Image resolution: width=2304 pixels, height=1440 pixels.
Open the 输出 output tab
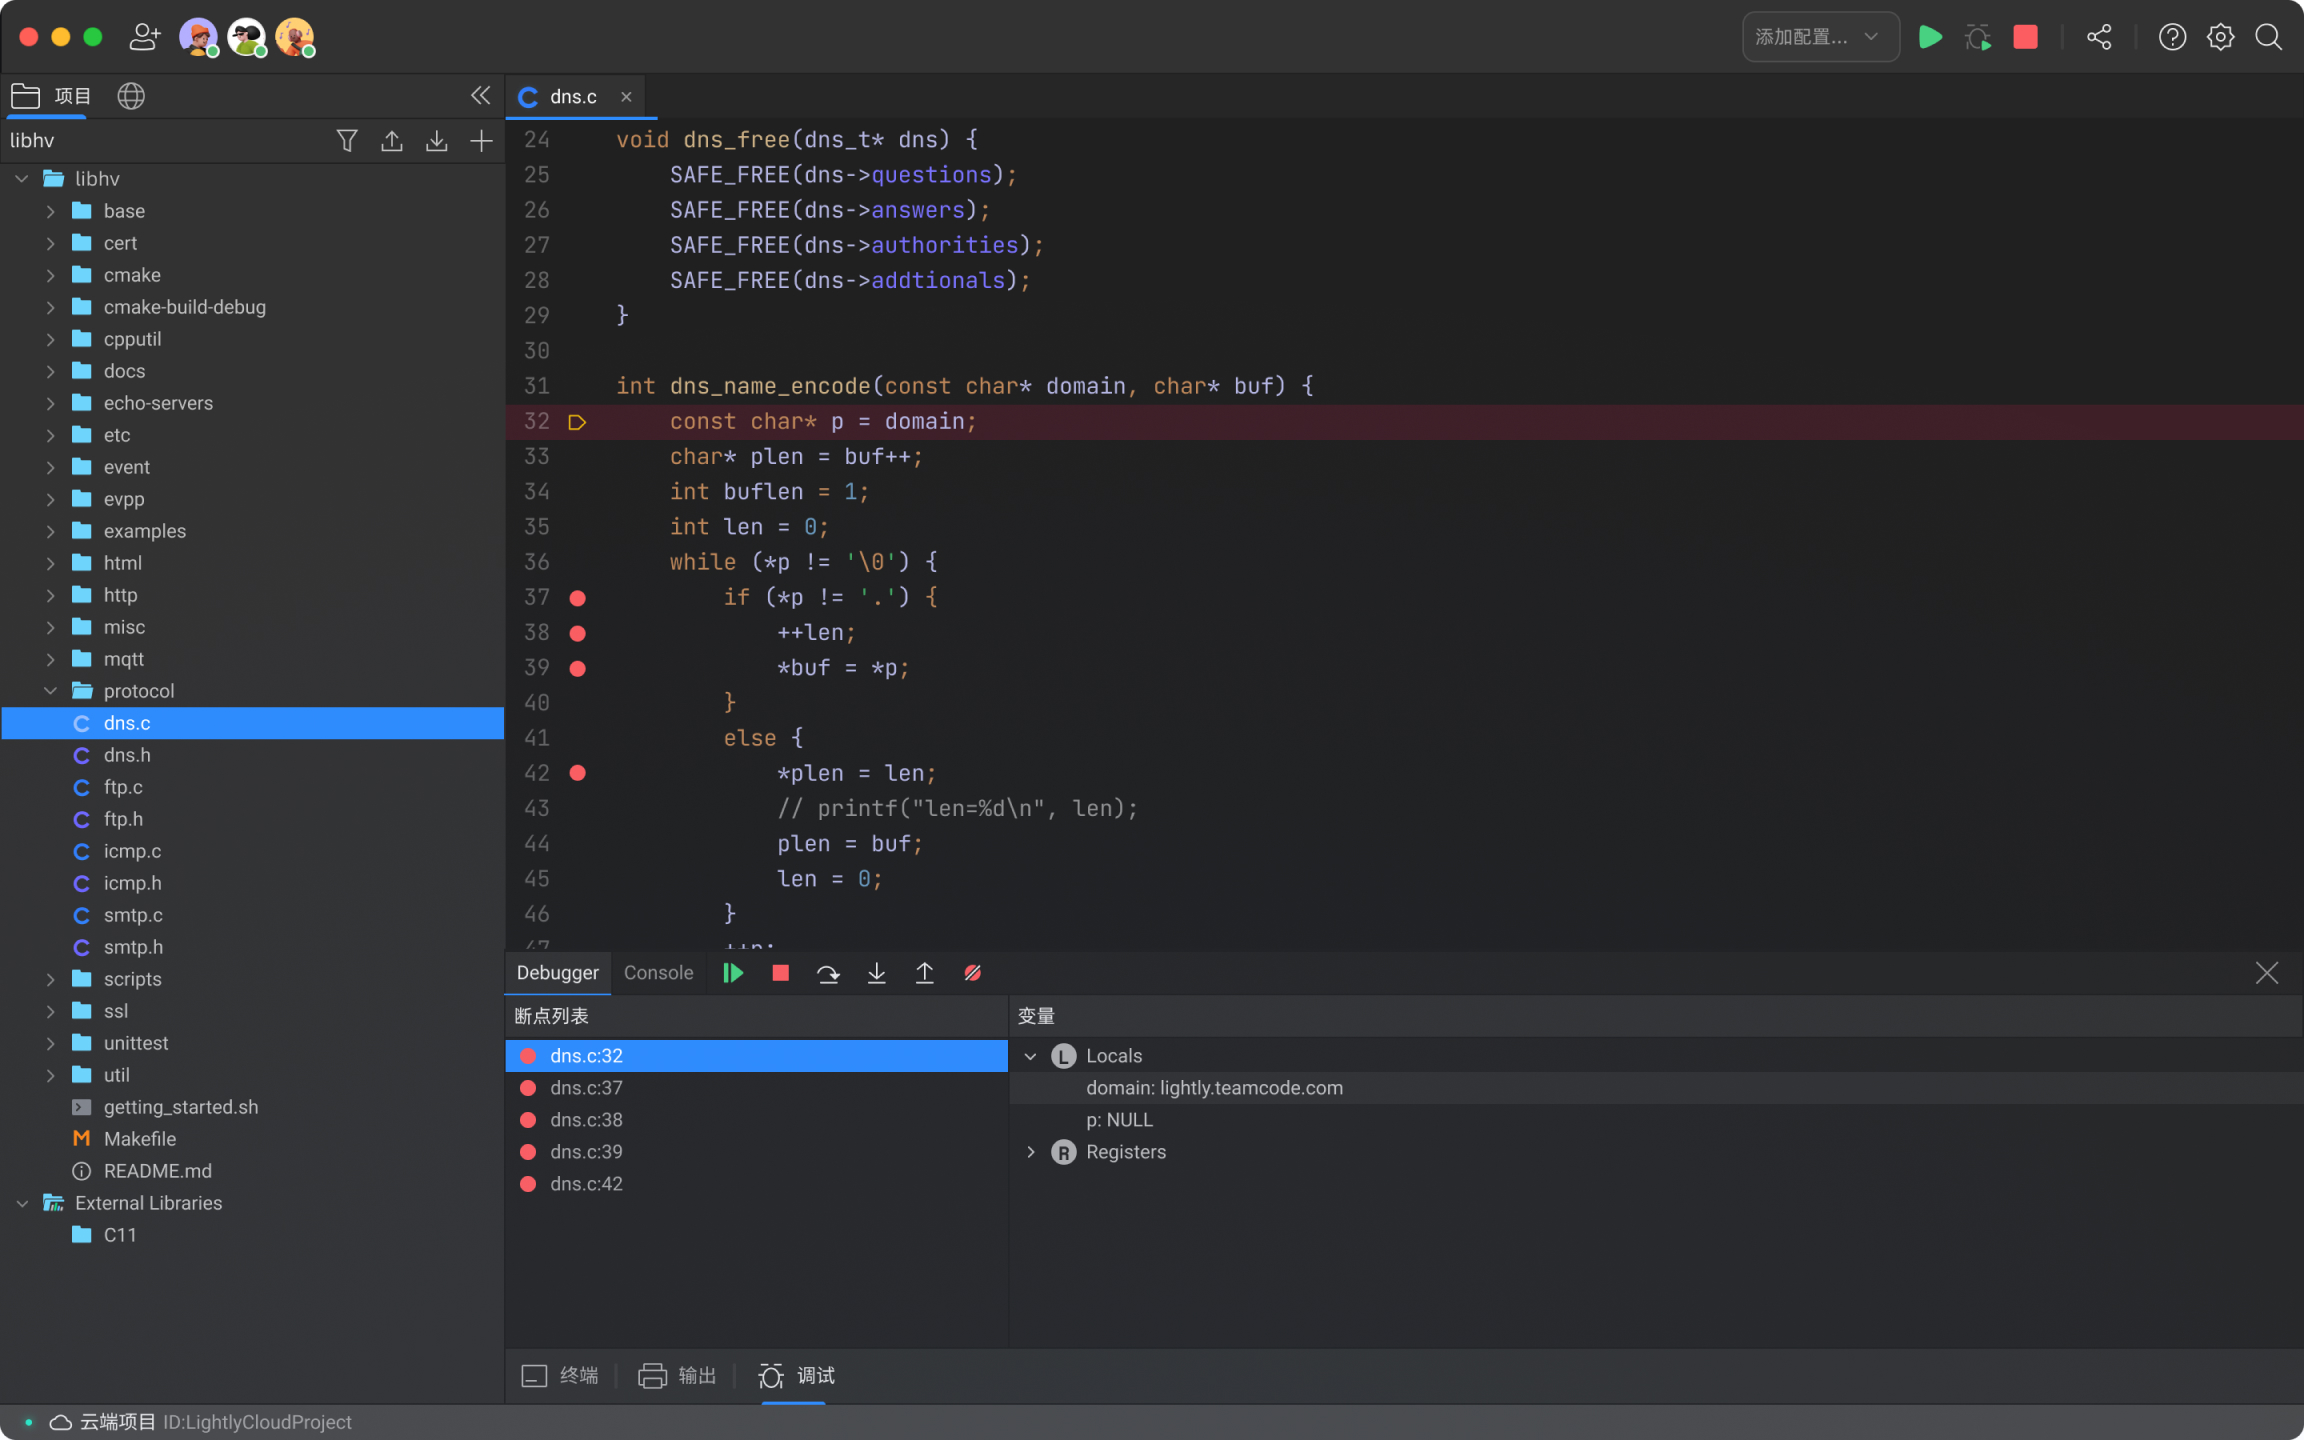click(x=677, y=1376)
